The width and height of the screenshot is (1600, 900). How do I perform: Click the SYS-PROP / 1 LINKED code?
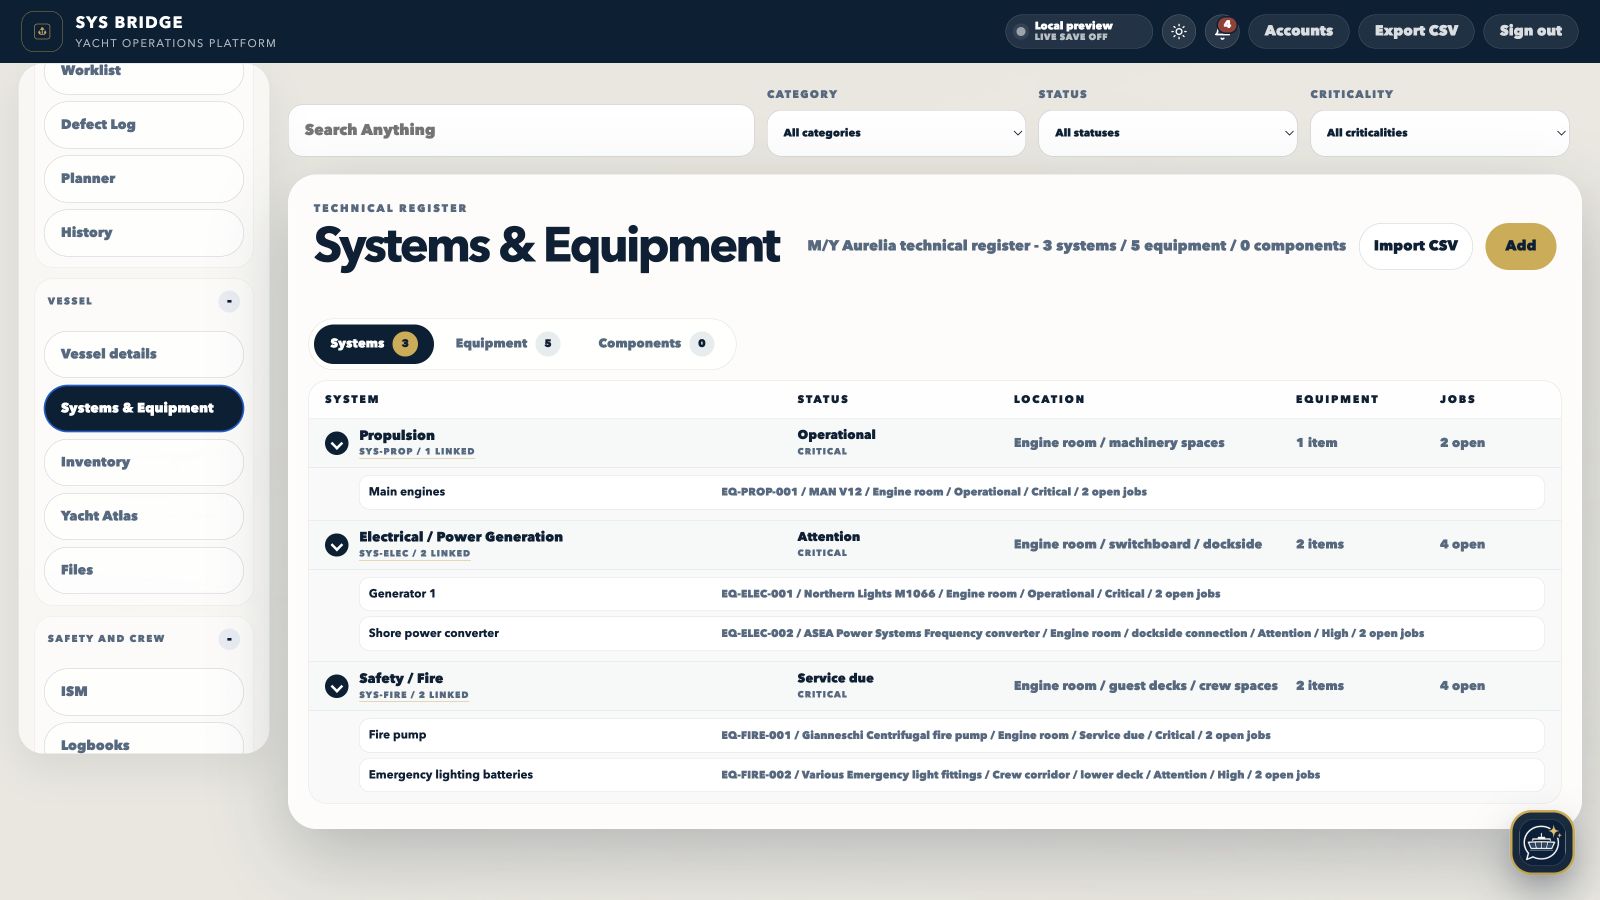point(416,452)
